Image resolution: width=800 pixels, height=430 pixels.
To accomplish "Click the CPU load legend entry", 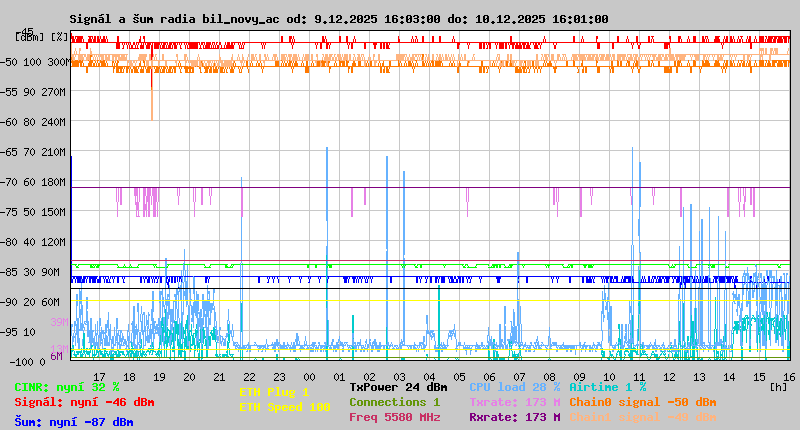I will [514, 387].
